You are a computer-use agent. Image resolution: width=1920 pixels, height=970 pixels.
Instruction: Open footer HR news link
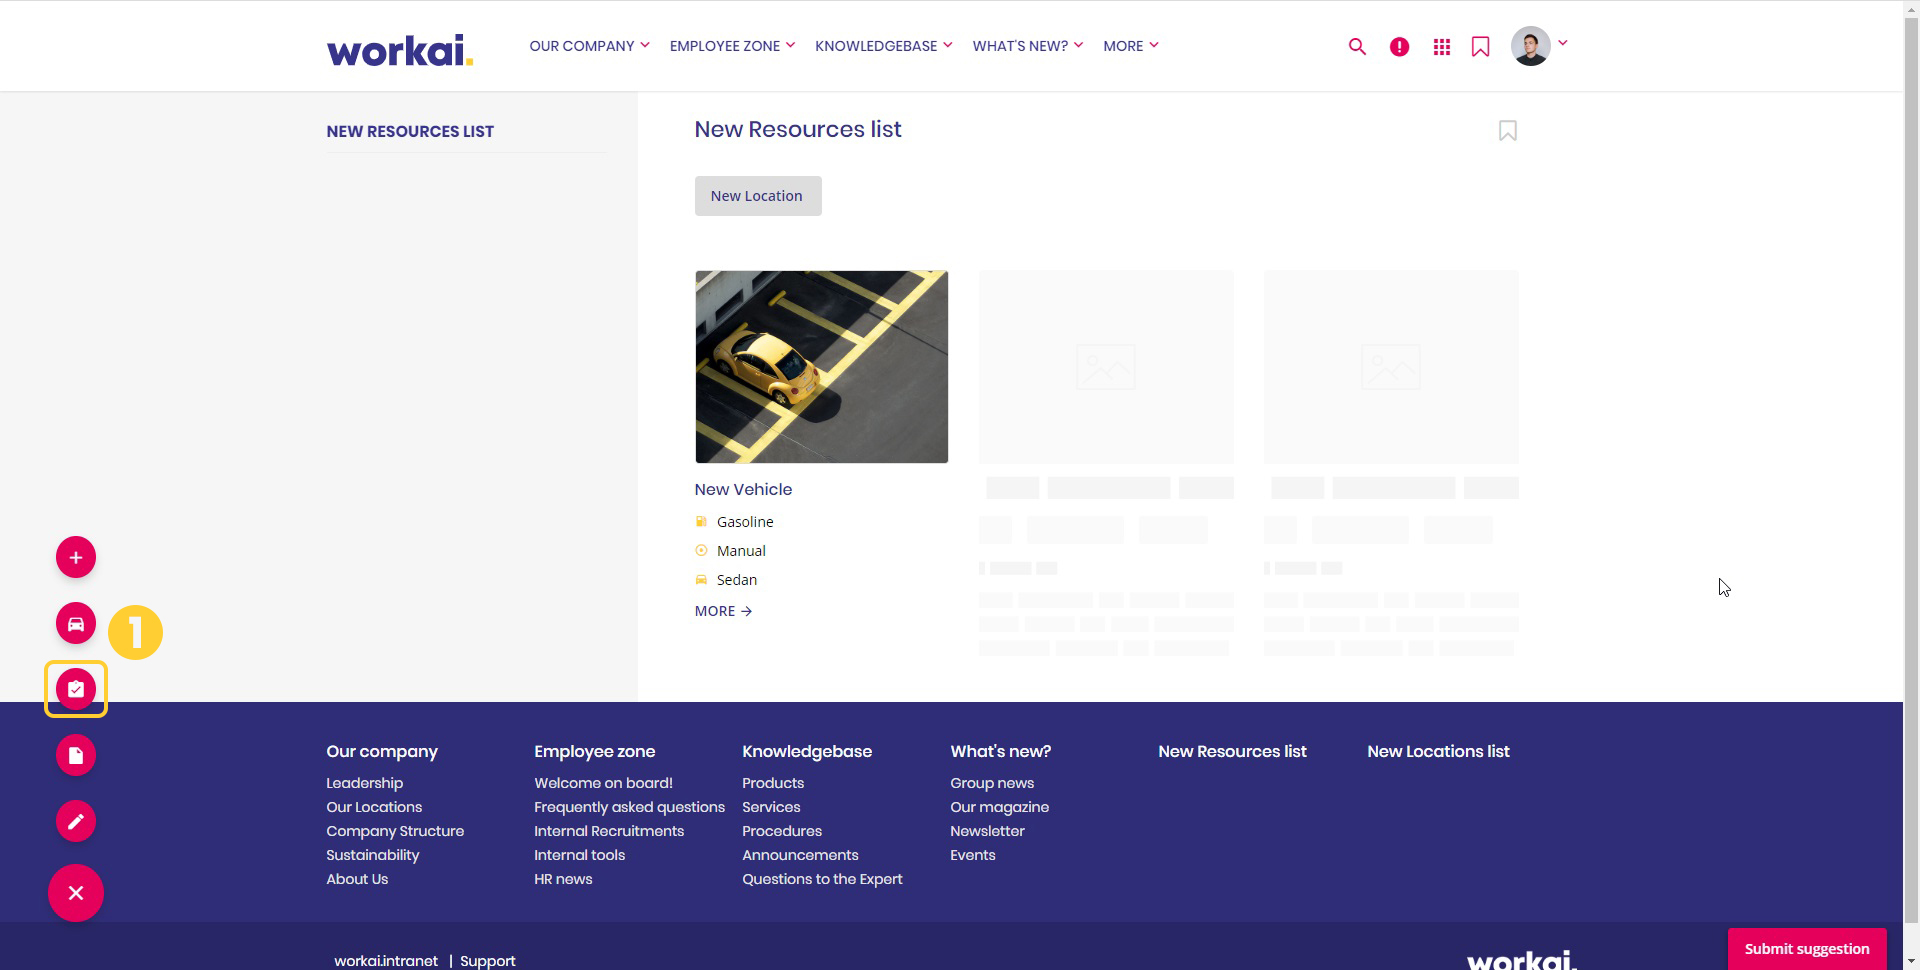(x=563, y=879)
